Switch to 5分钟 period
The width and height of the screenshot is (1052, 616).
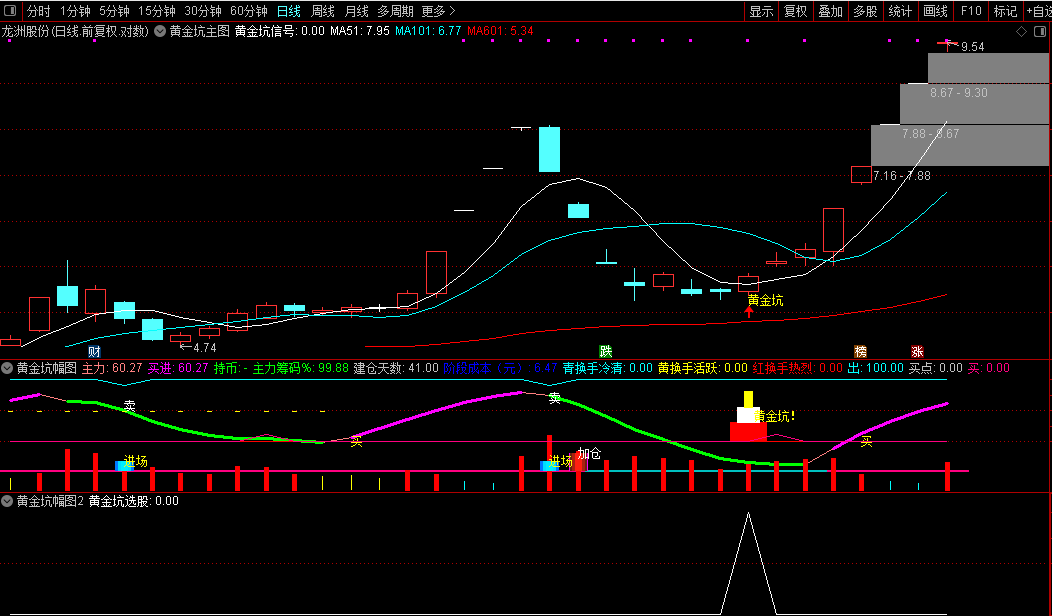pyautogui.click(x=114, y=11)
